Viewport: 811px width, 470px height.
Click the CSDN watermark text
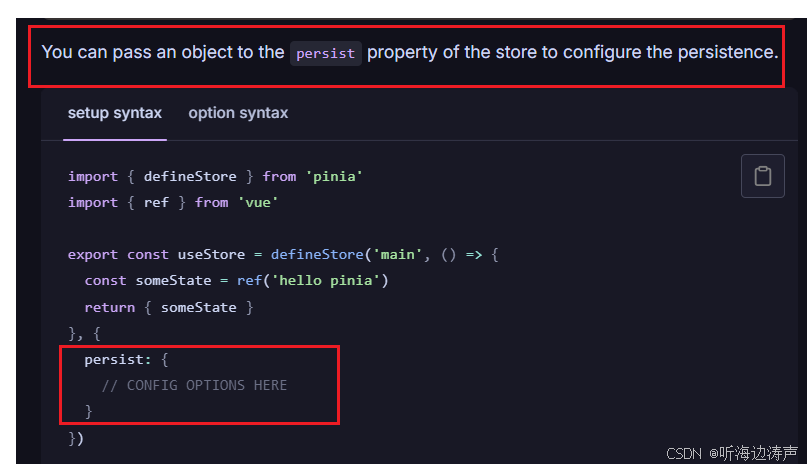tap(683, 454)
